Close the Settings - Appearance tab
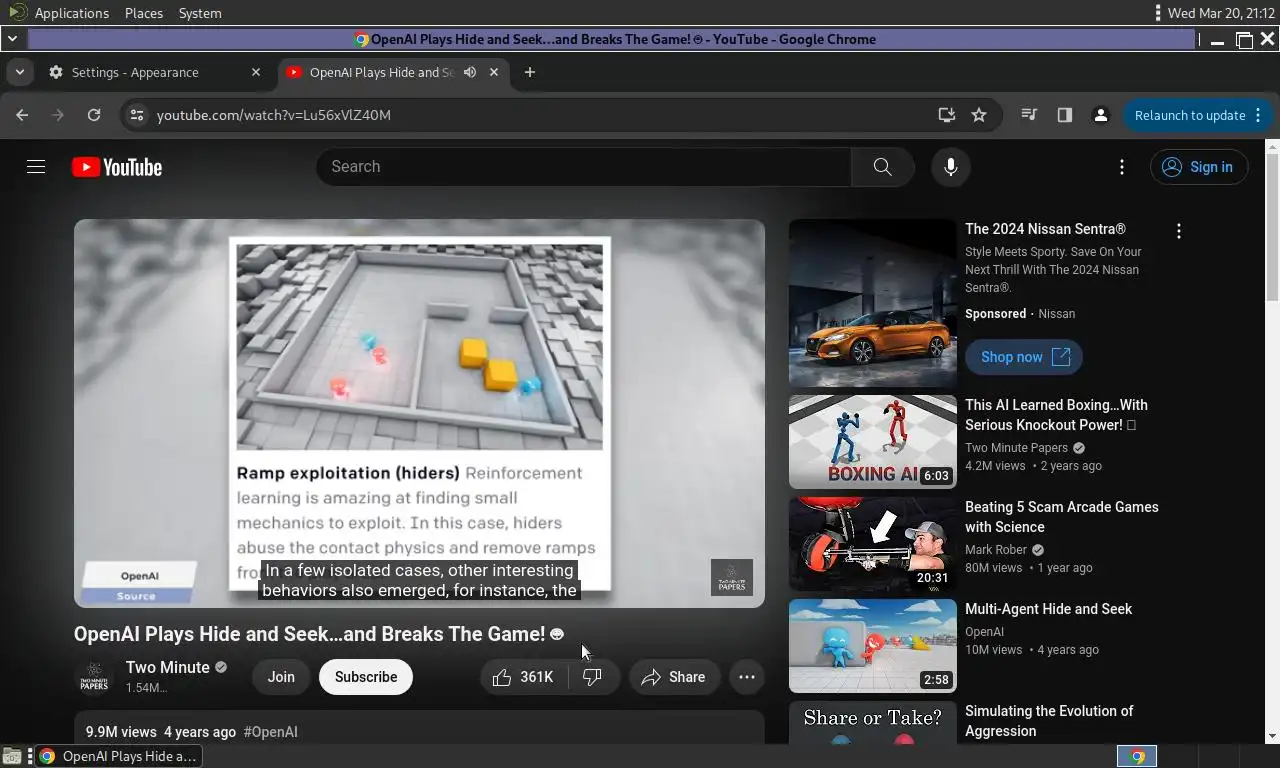This screenshot has width=1280, height=768. coord(256,72)
